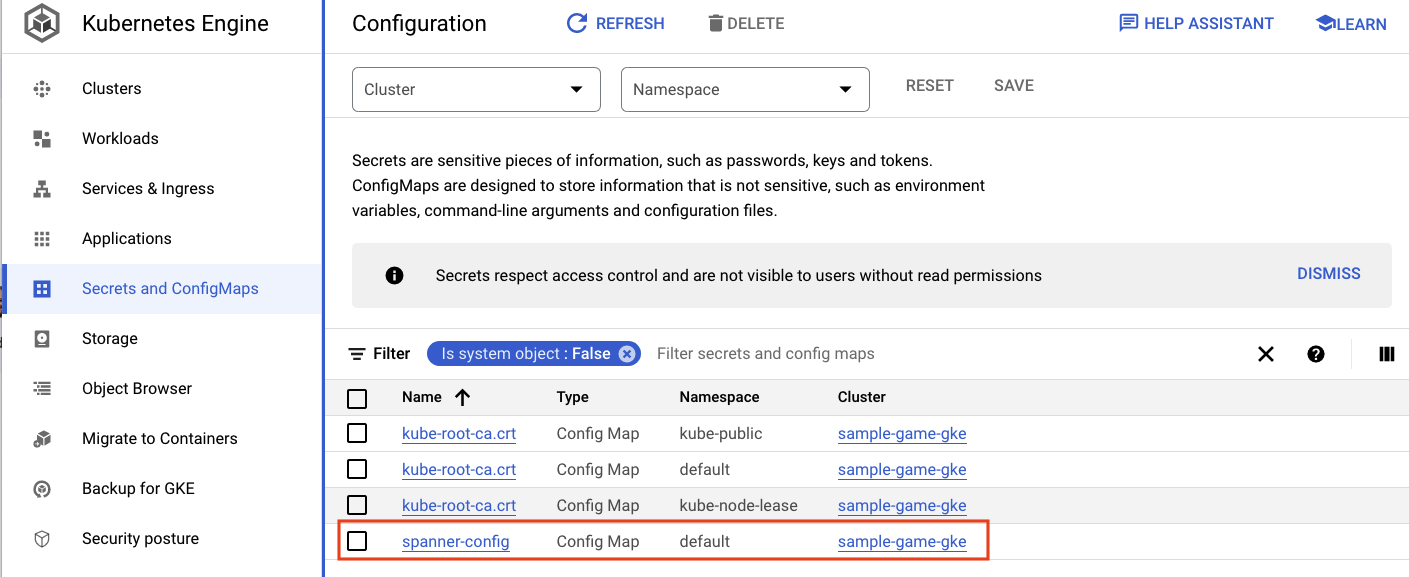
Task: Click the Storage sidebar icon
Action: [42, 339]
